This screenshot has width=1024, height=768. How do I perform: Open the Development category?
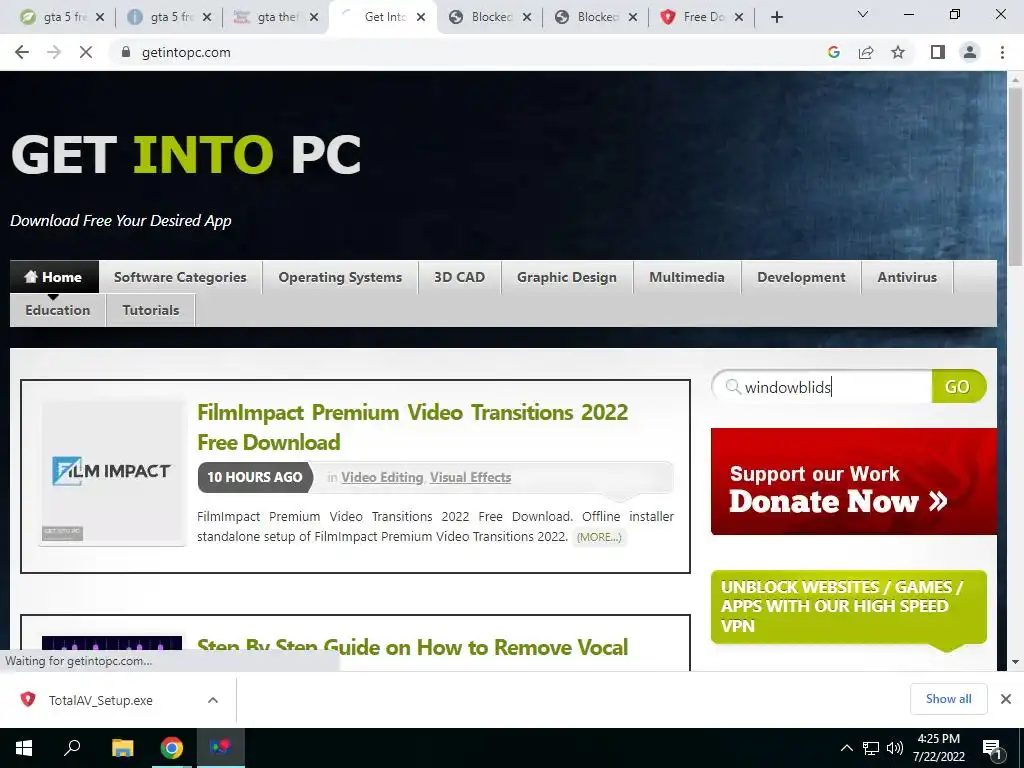click(x=801, y=277)
